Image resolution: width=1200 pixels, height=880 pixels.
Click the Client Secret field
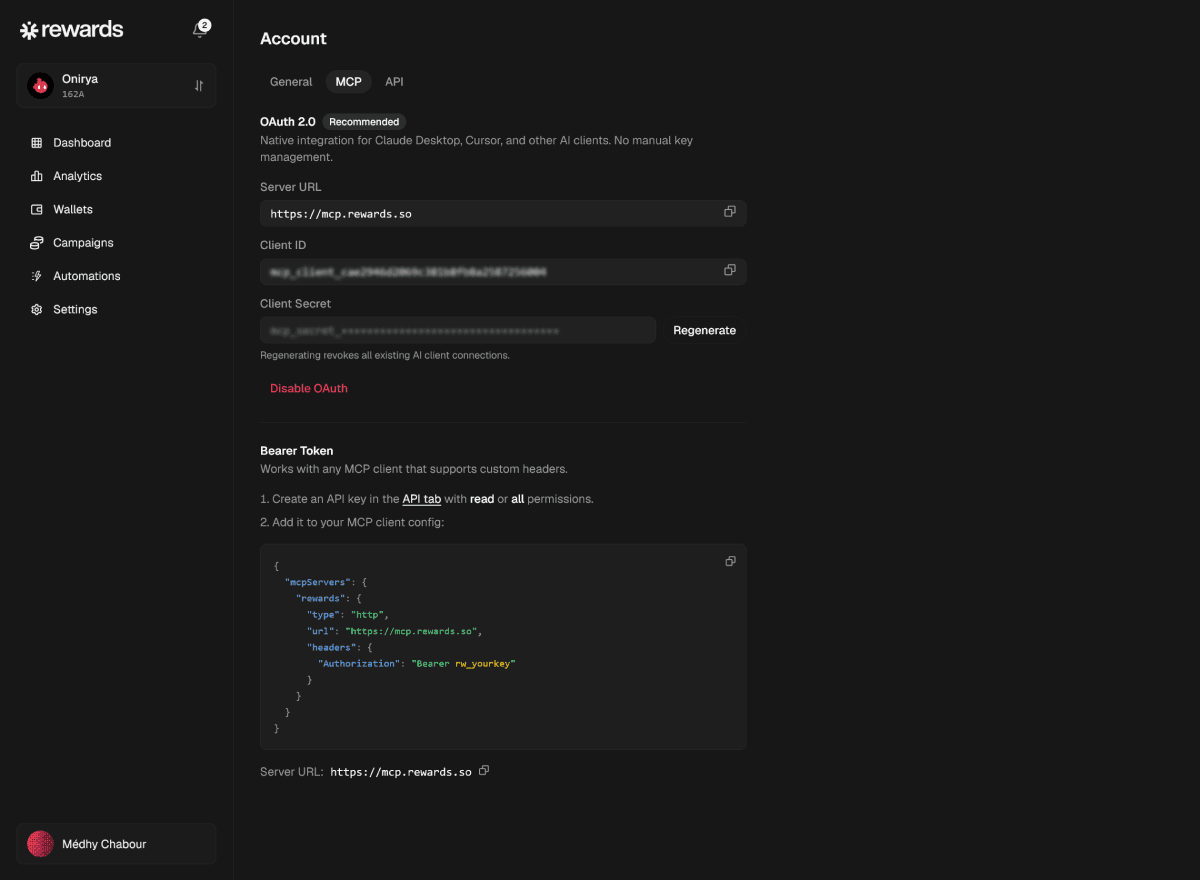pyautogui.click(x=458, y=330)
